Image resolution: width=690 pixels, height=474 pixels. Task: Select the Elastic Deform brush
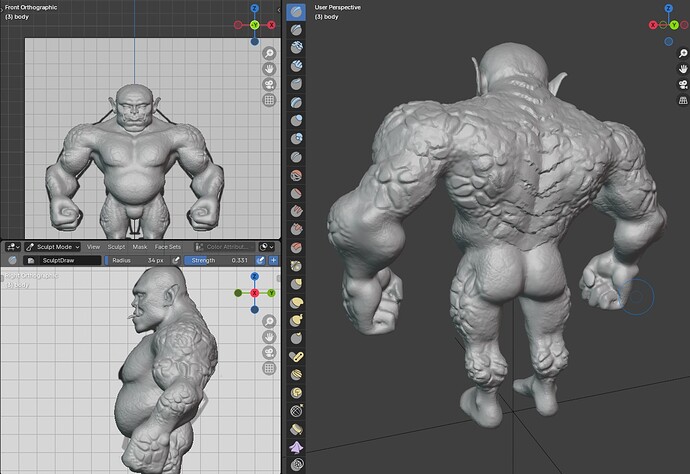pos(296,302)
